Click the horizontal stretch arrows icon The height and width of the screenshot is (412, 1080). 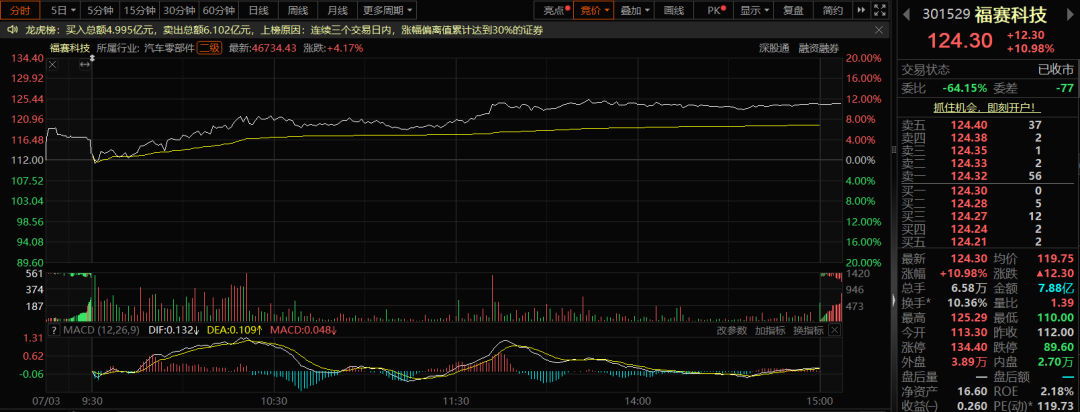(x=85, y=64)
